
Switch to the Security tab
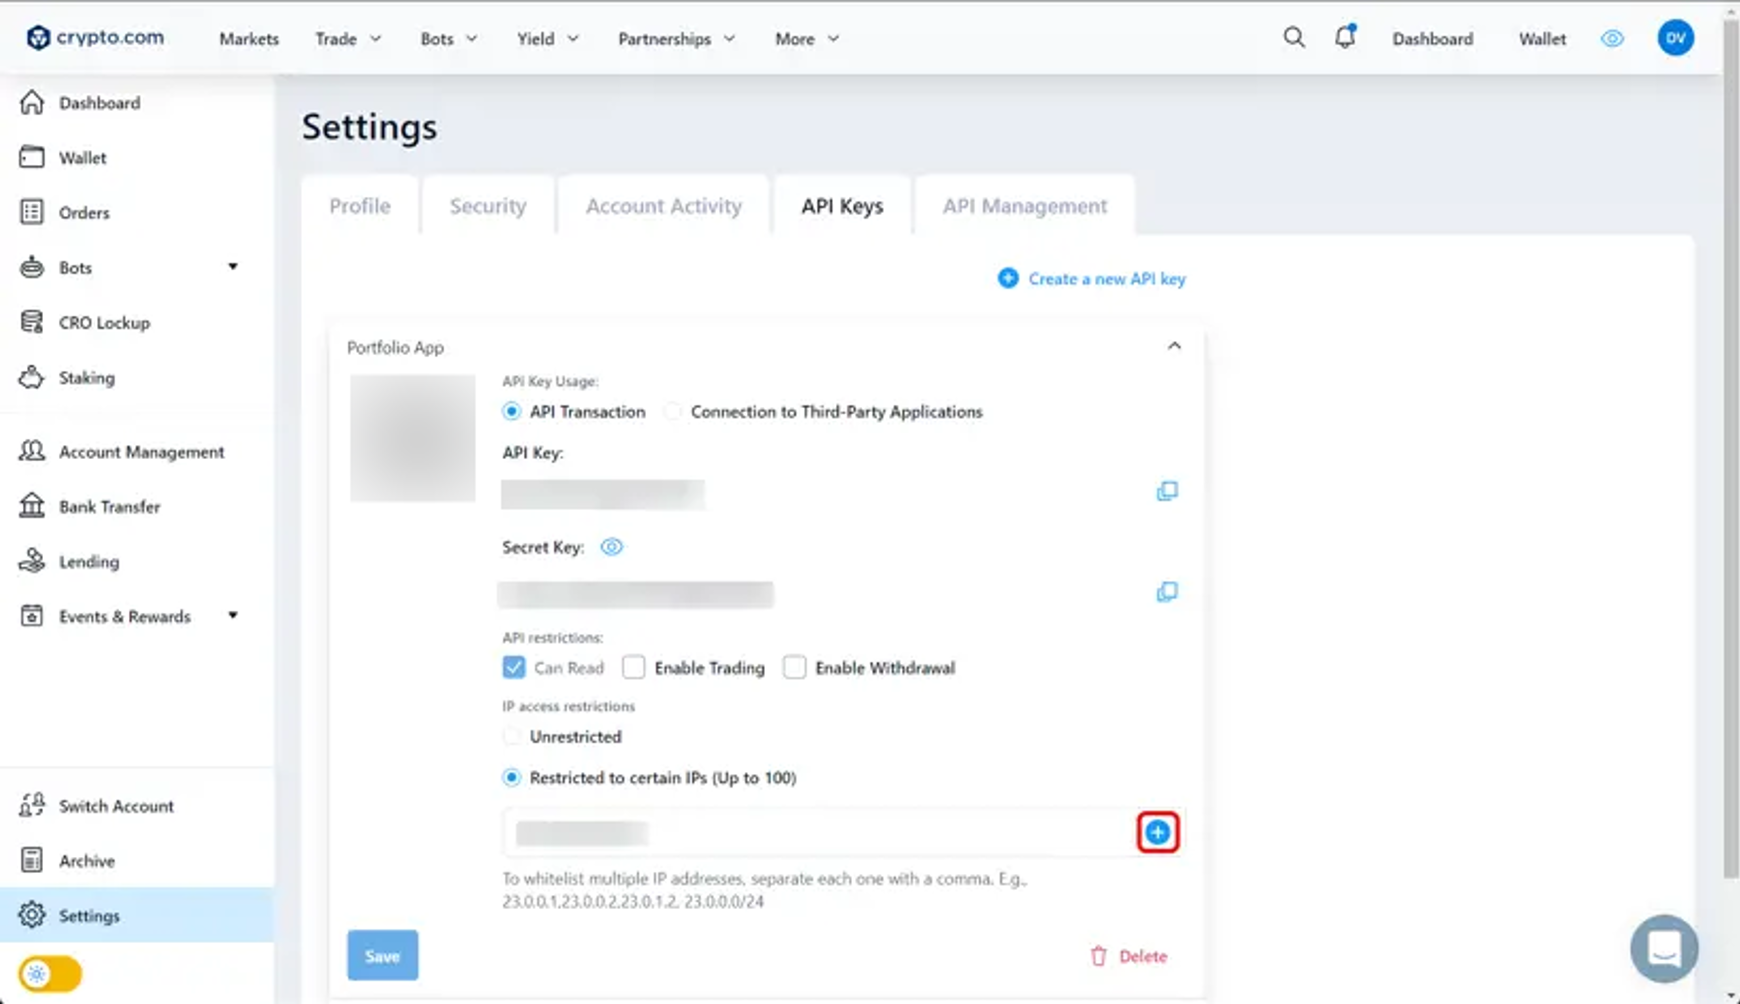point(487,206)
